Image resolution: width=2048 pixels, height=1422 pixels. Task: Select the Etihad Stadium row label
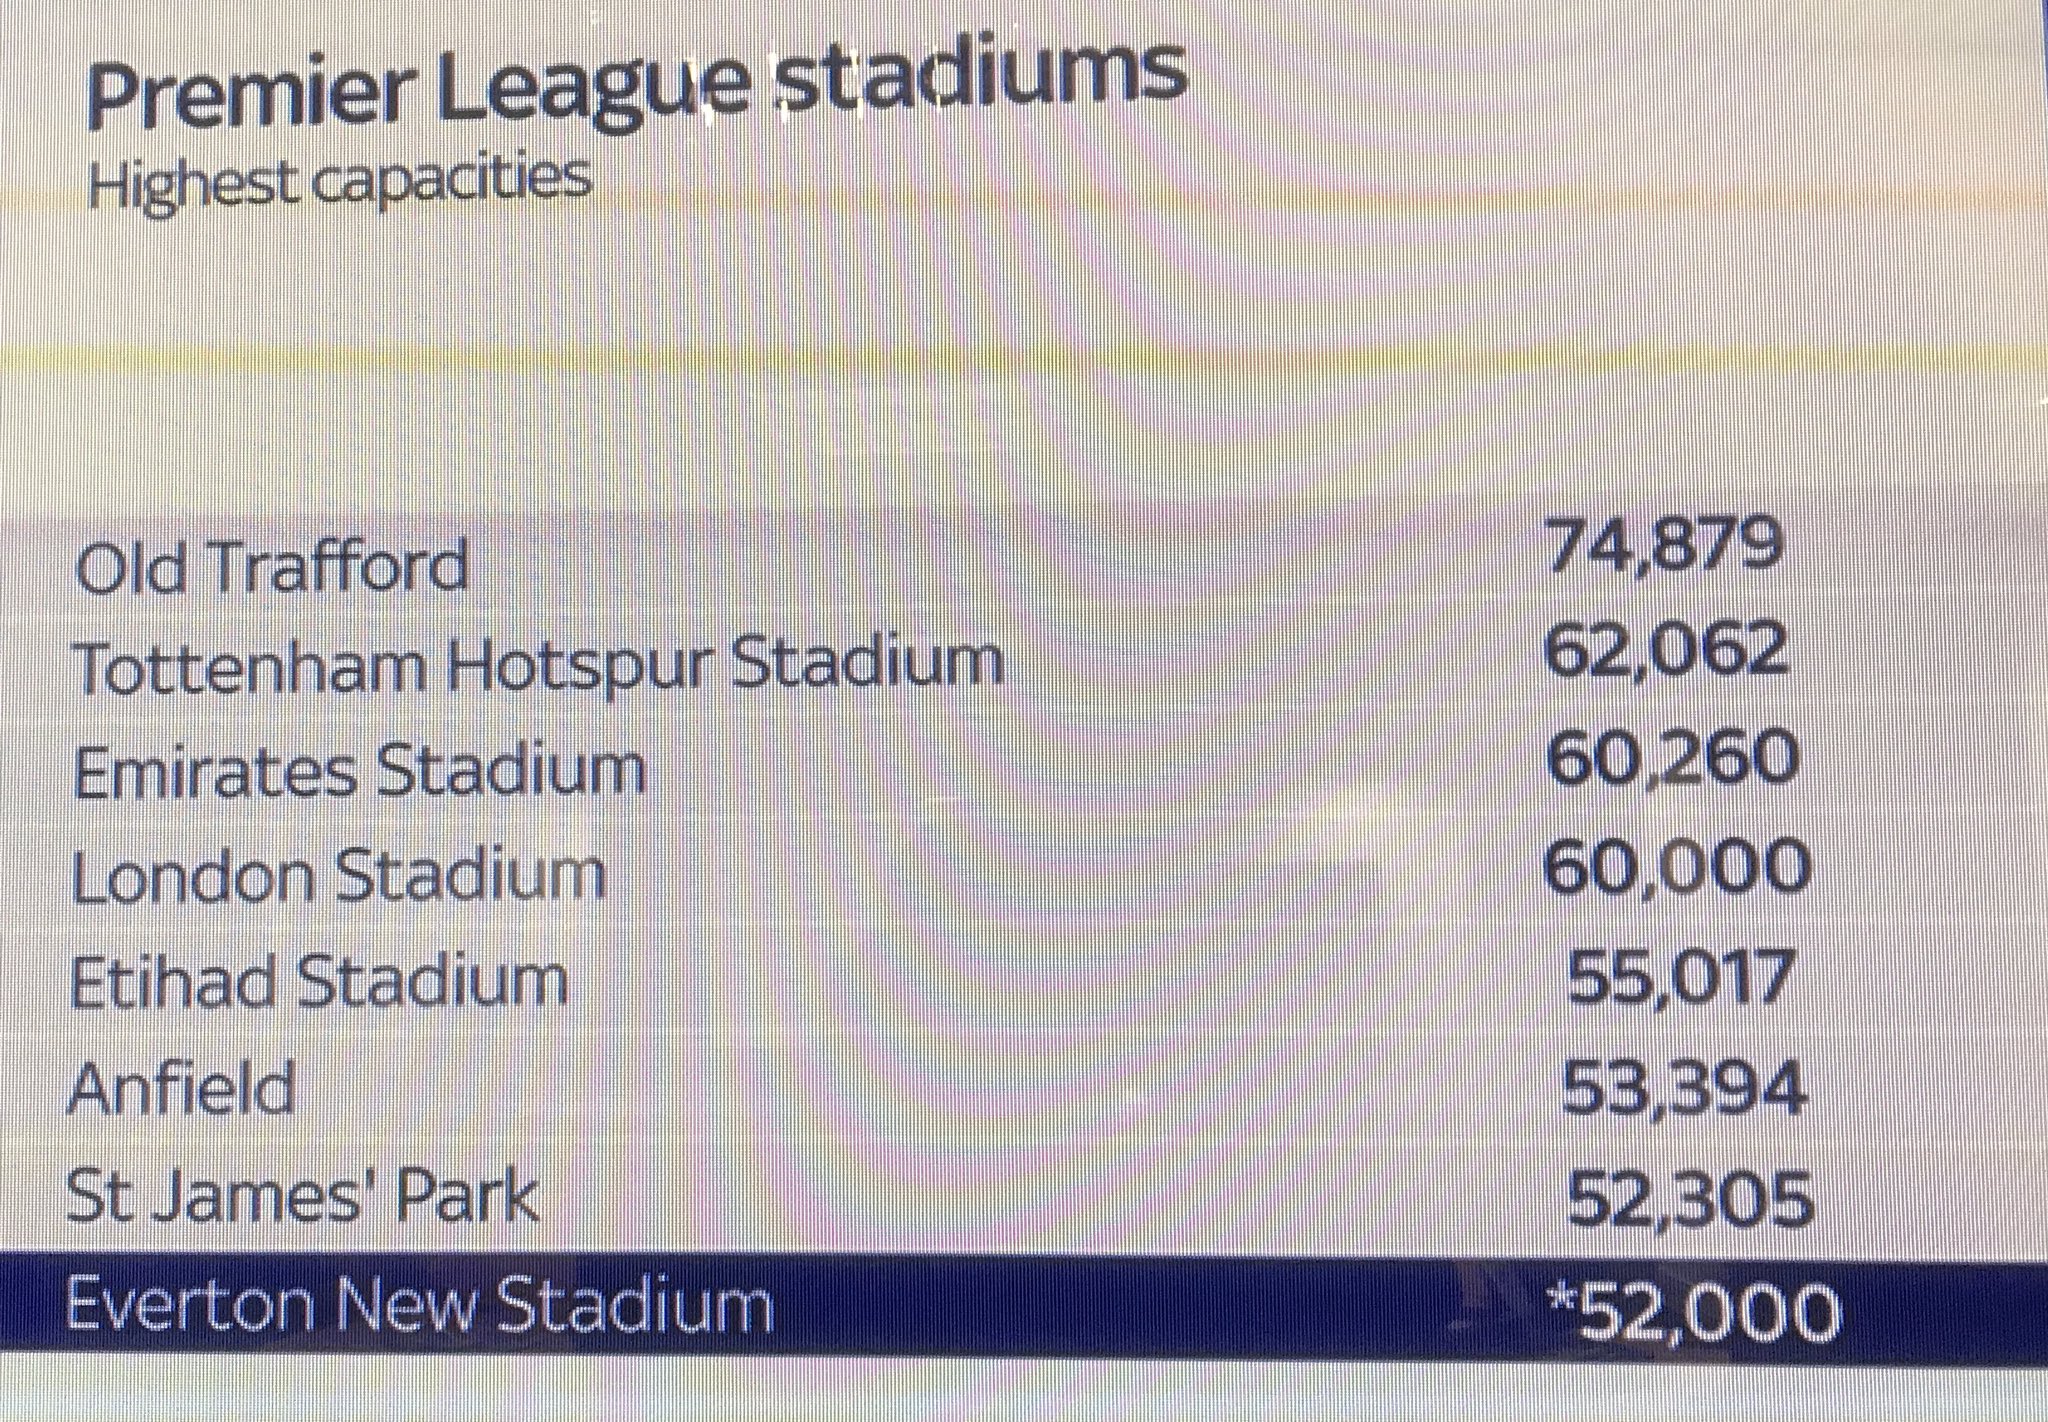319,981
